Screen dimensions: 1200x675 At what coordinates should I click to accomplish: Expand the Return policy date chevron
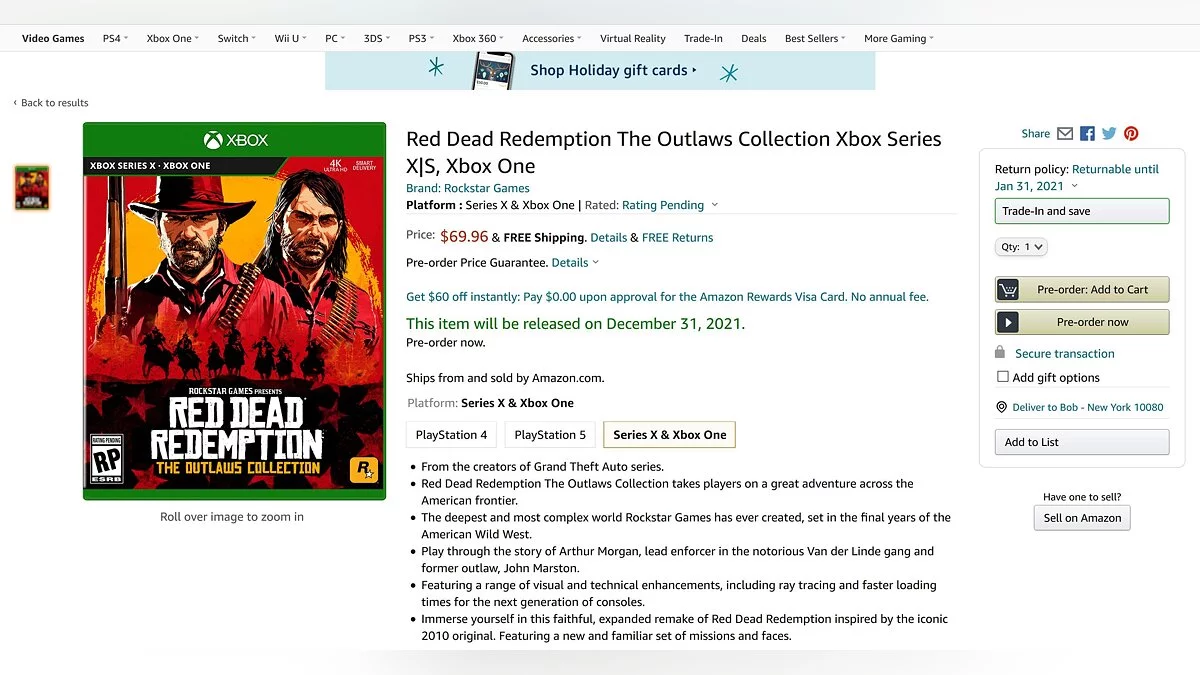(1075, 186)
